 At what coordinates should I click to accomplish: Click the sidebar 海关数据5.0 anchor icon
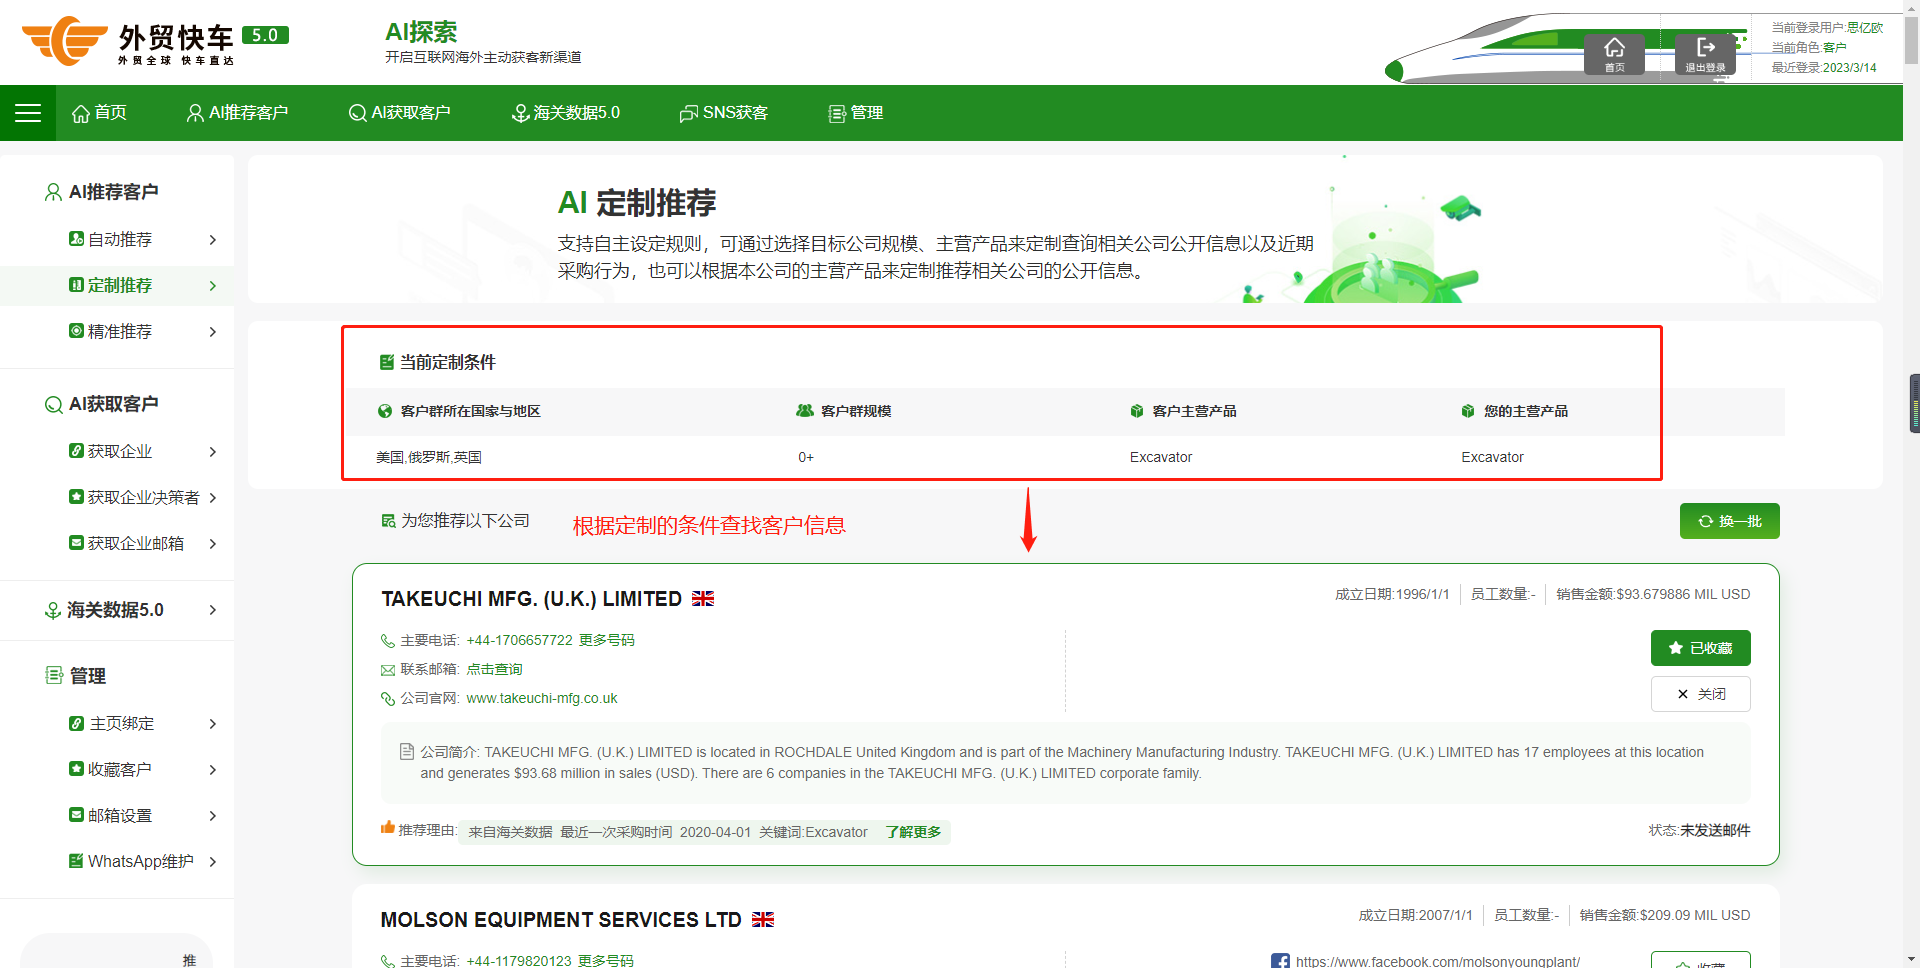click(x=53, y=610)
